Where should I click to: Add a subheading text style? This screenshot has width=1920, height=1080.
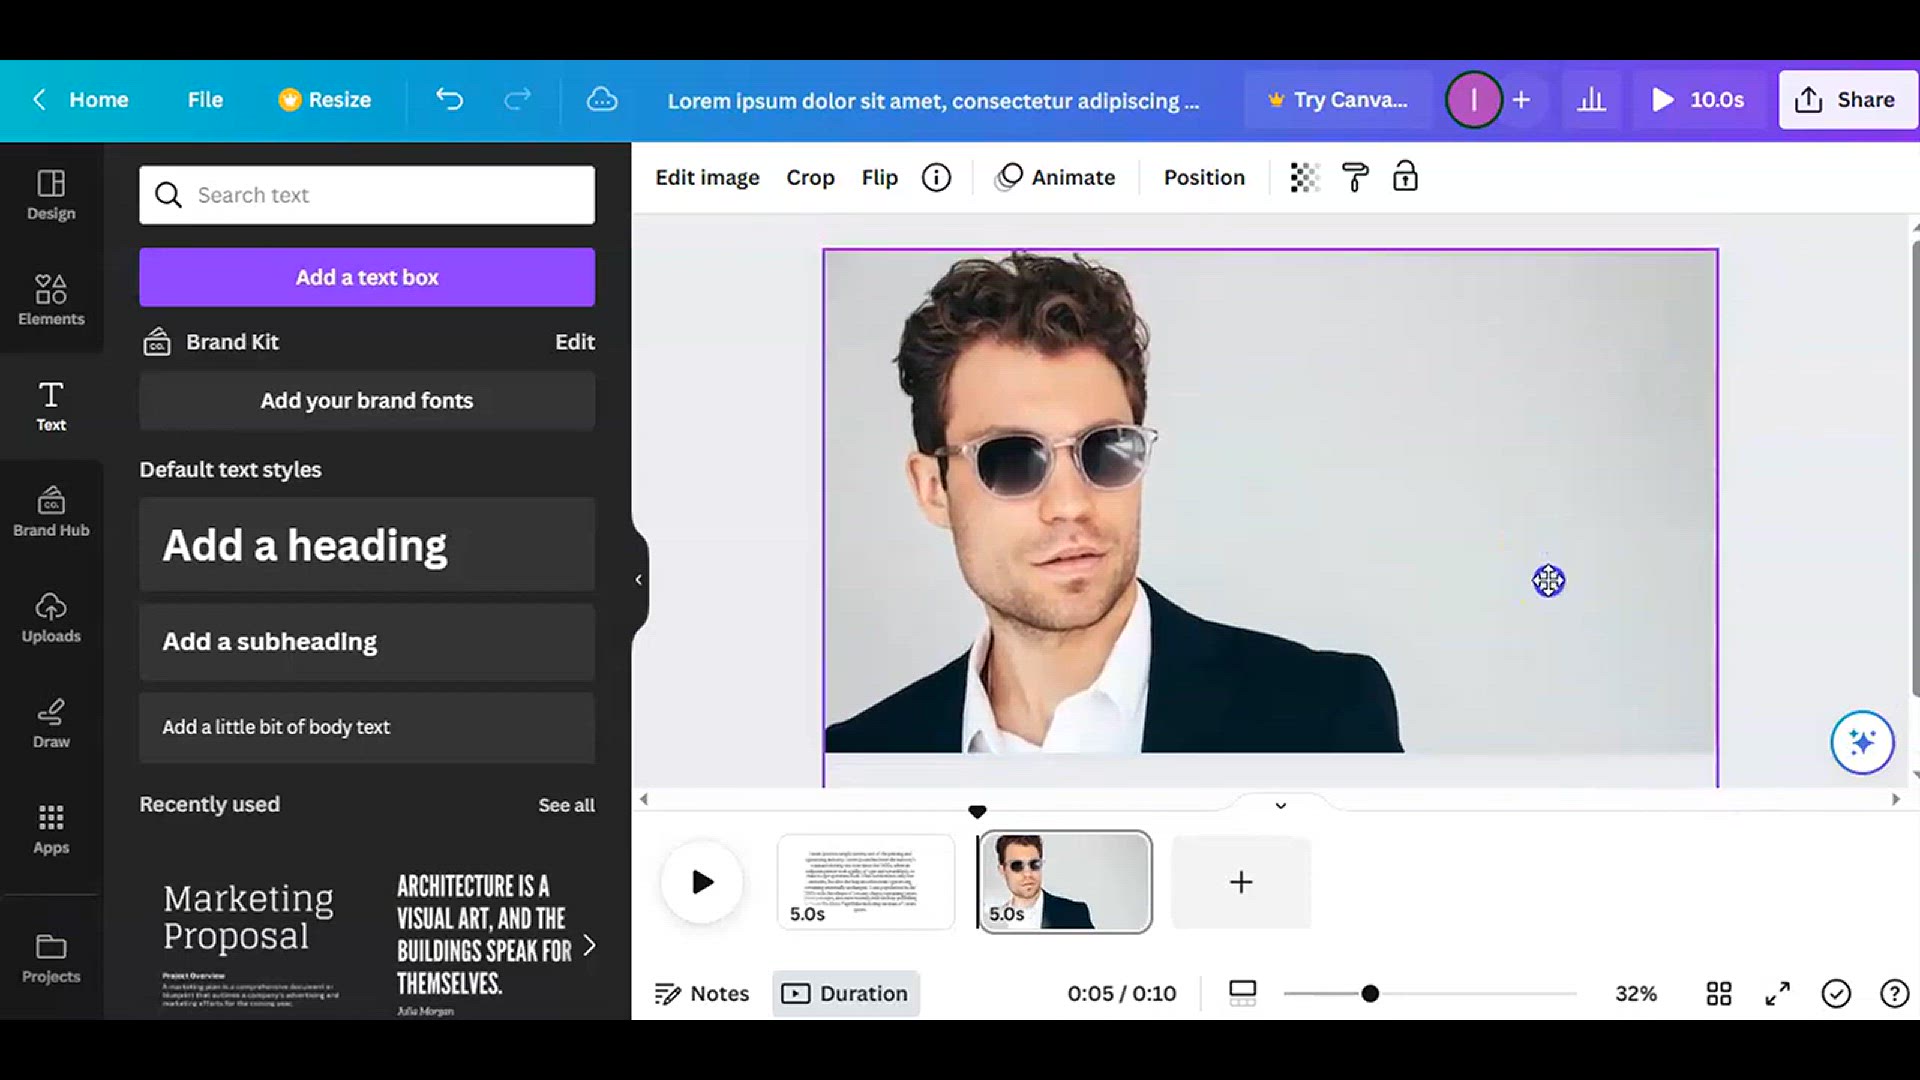[367, 642]
